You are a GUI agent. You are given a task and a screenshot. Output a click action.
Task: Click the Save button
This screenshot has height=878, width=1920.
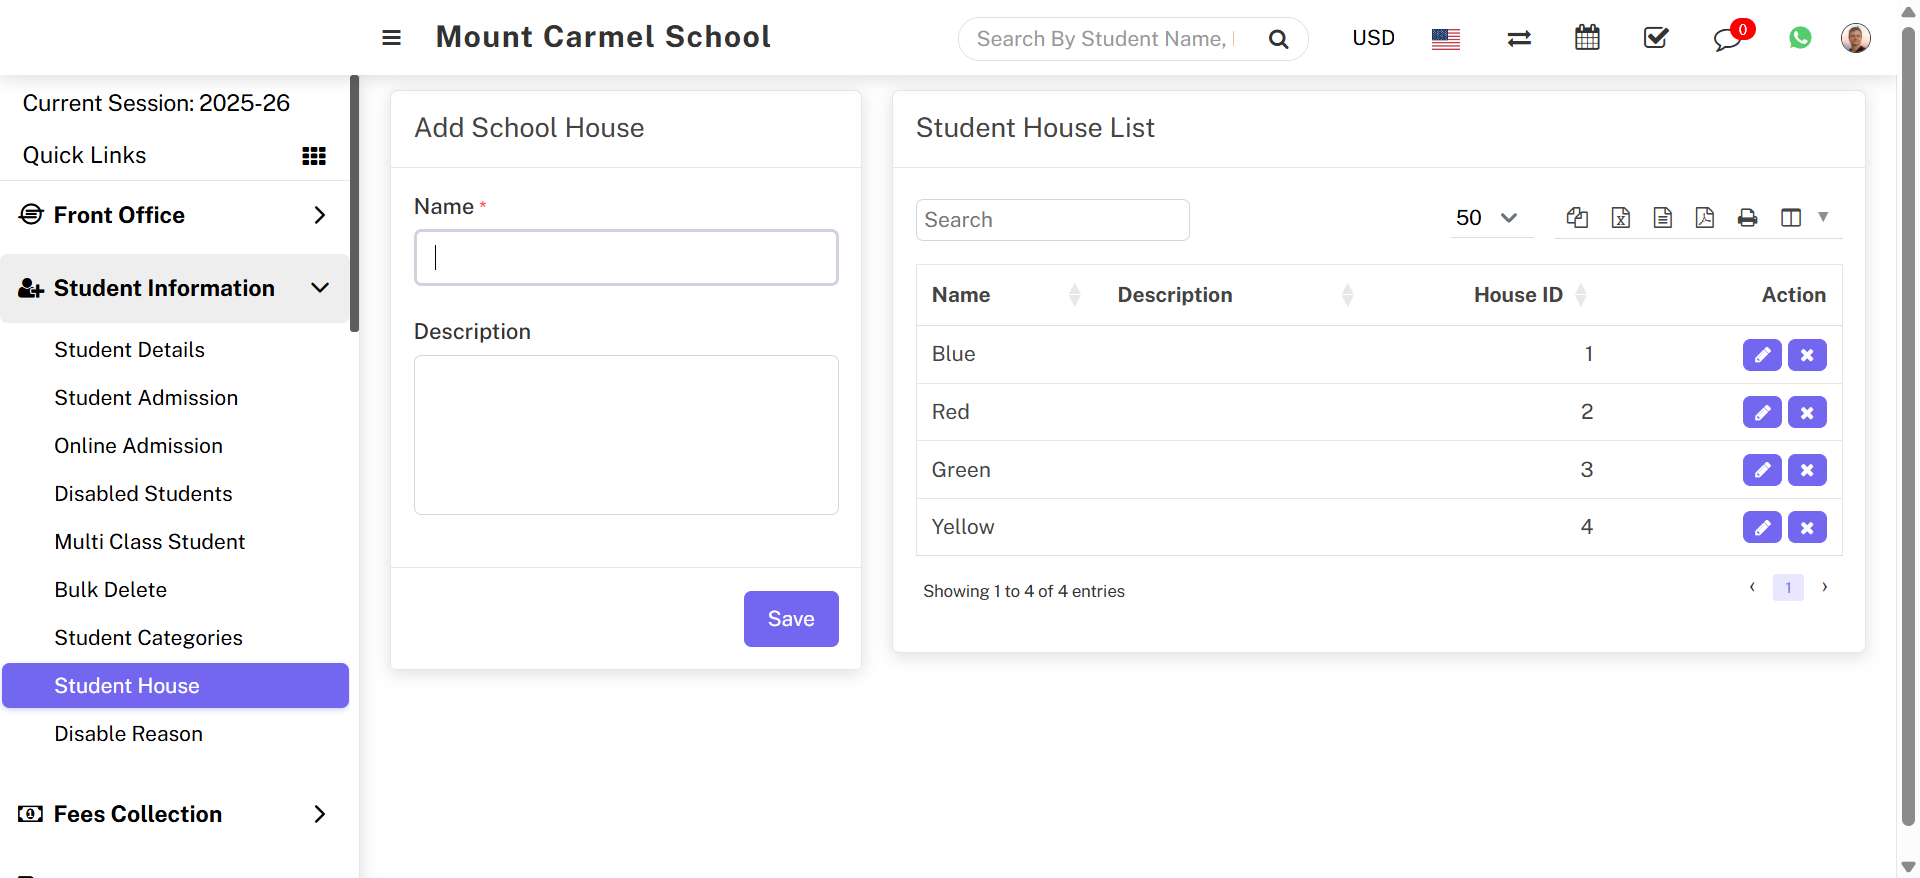coord(790,619)
